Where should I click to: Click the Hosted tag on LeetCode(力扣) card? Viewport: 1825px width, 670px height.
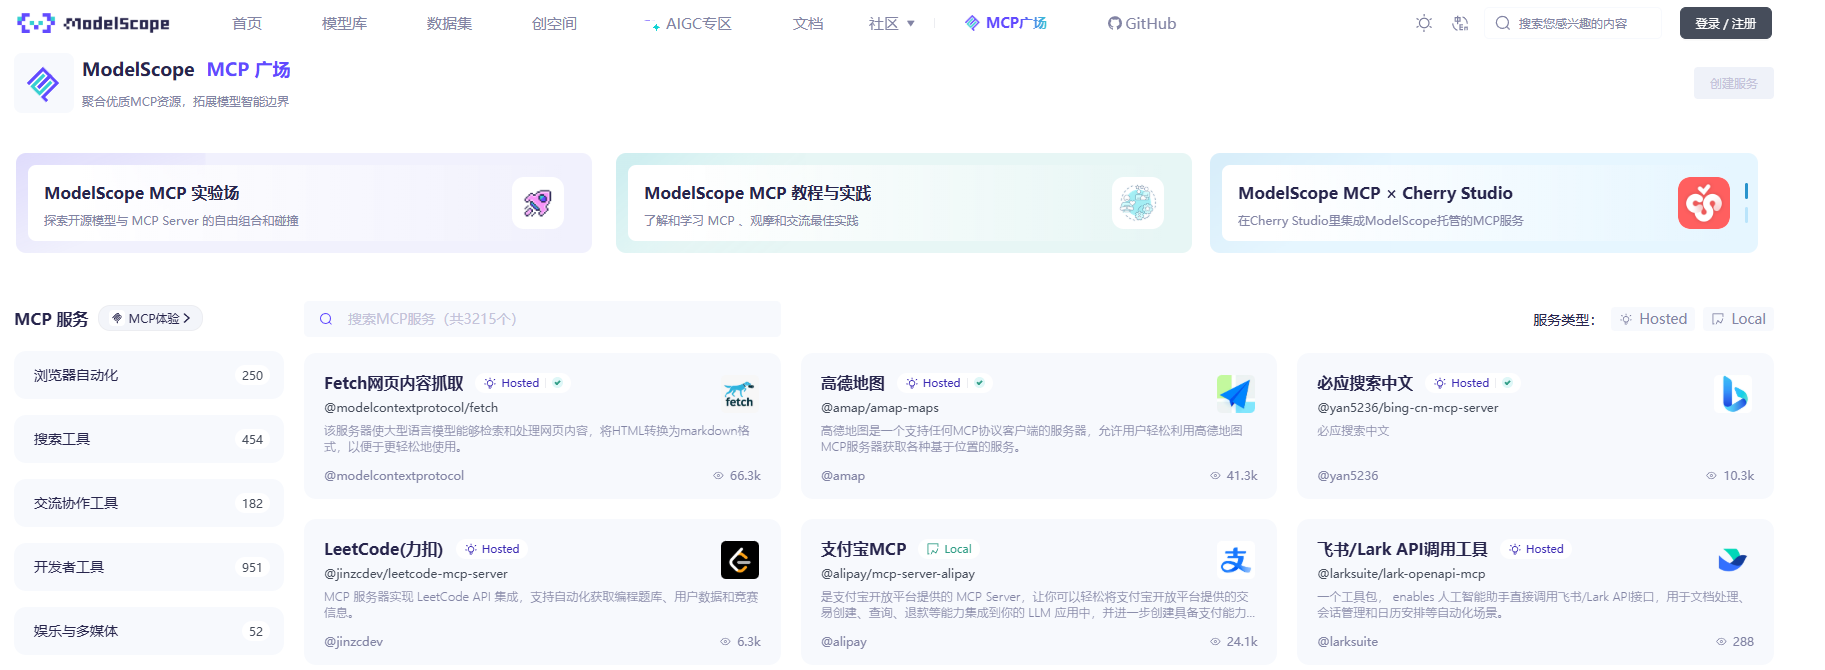click(x=491, y=549)
